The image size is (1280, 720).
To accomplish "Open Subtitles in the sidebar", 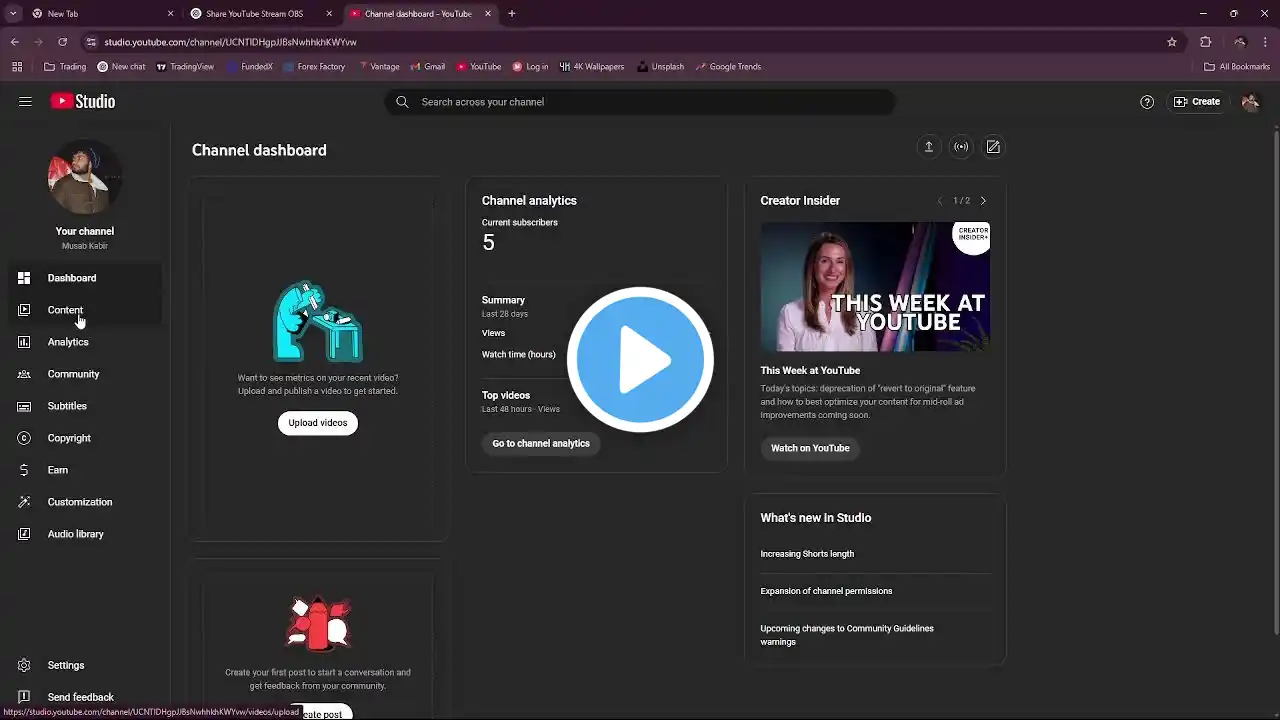I will tap(85, 406).
